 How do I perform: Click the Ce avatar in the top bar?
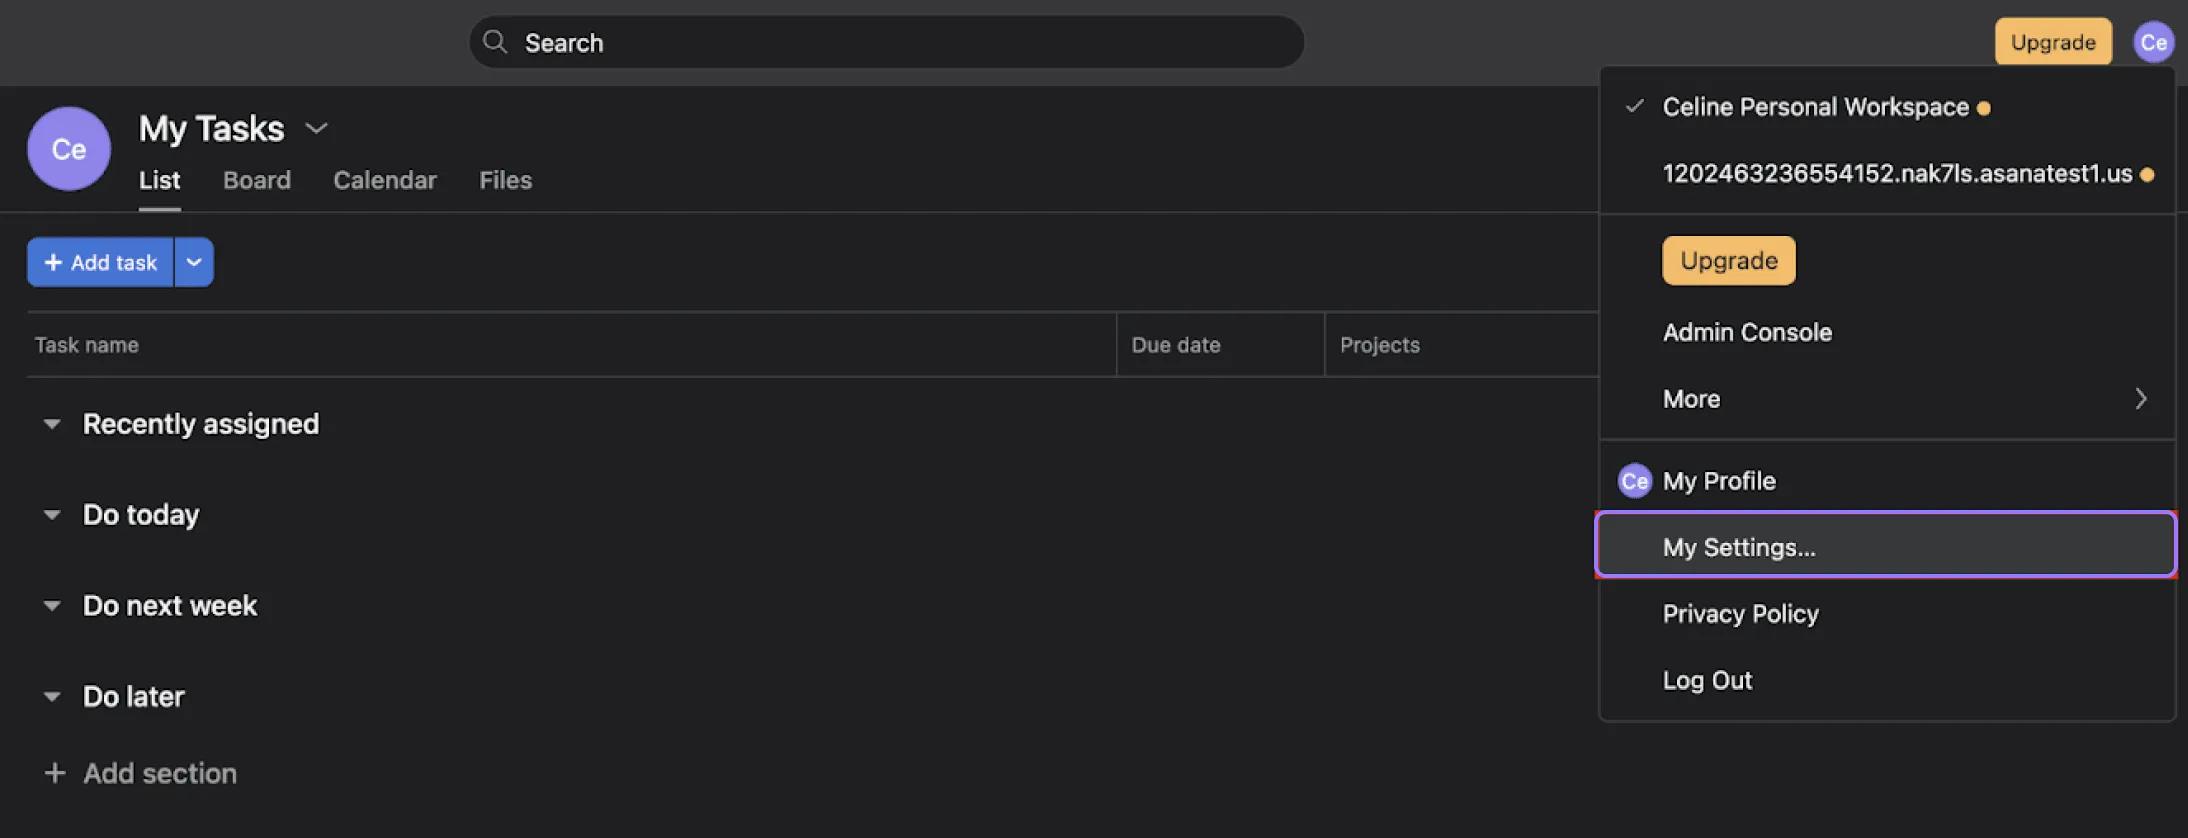click(2152, 42)
